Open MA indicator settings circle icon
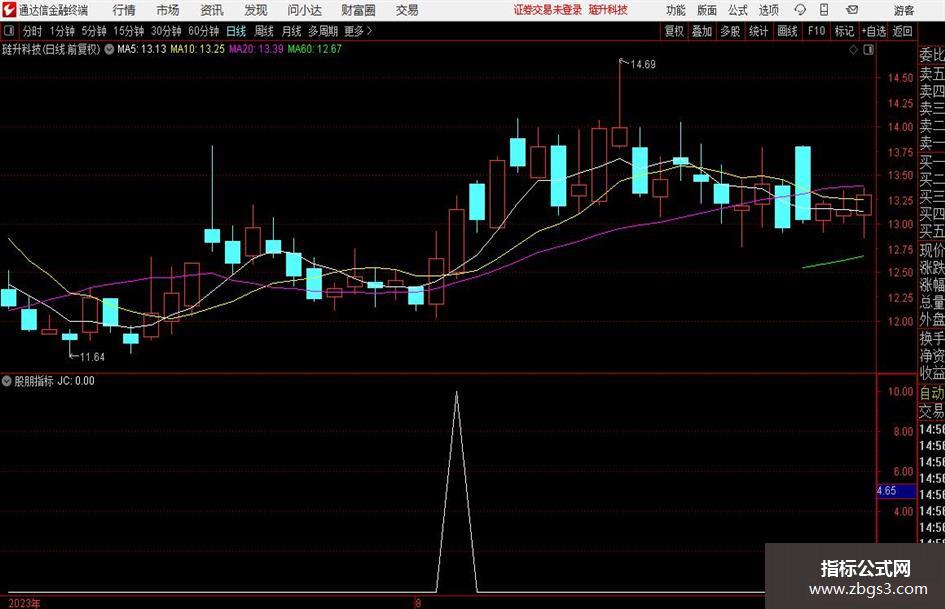The height and width of the screenshot is (609, 945). pyautogui.click(x=109, y=49)
